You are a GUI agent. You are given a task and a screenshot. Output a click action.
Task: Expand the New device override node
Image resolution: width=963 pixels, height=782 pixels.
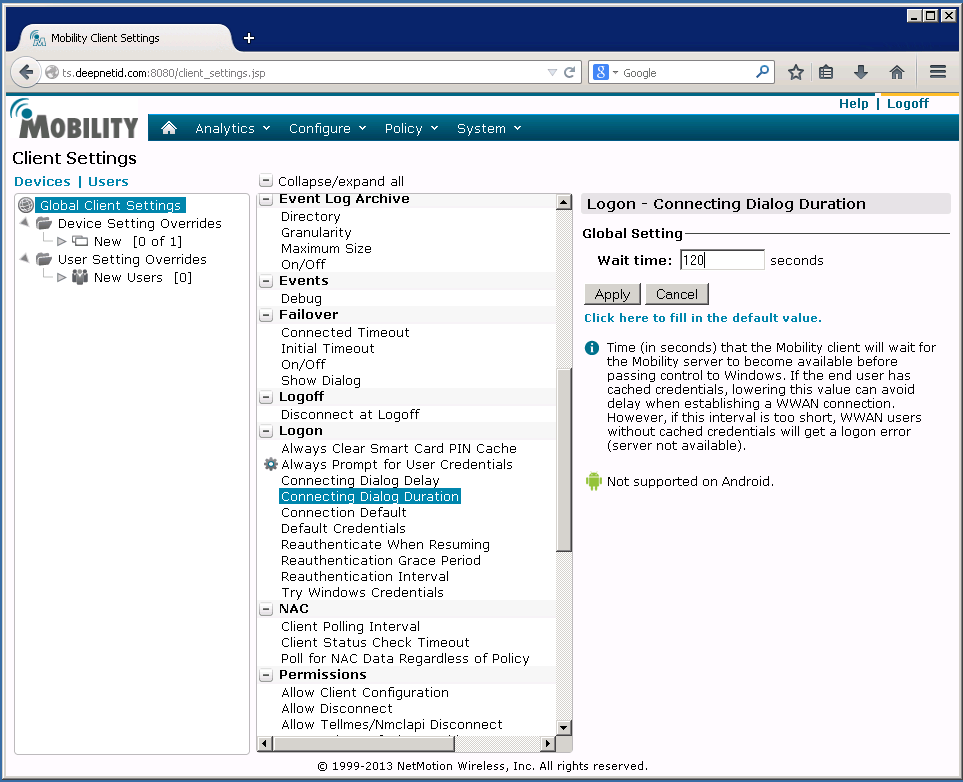(x=61, y=241)
